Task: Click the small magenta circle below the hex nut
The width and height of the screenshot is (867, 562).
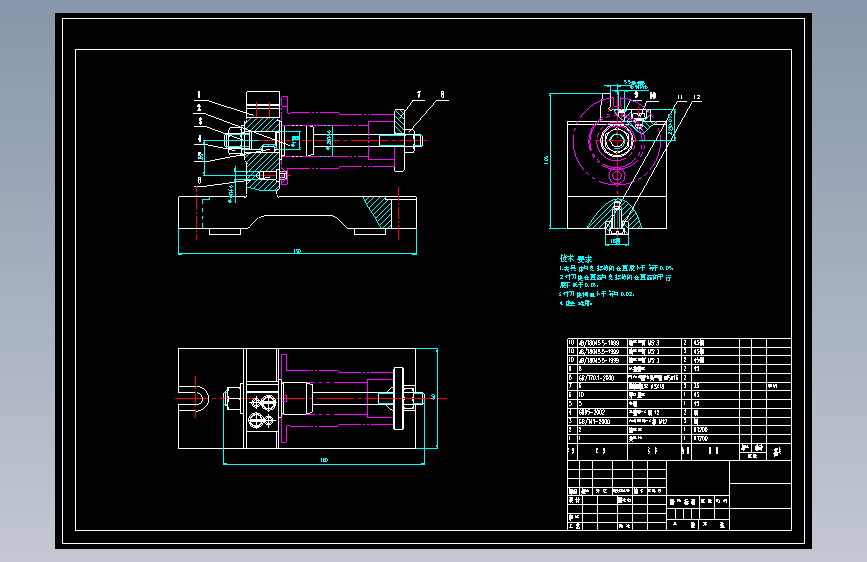Action: point(617,176)
